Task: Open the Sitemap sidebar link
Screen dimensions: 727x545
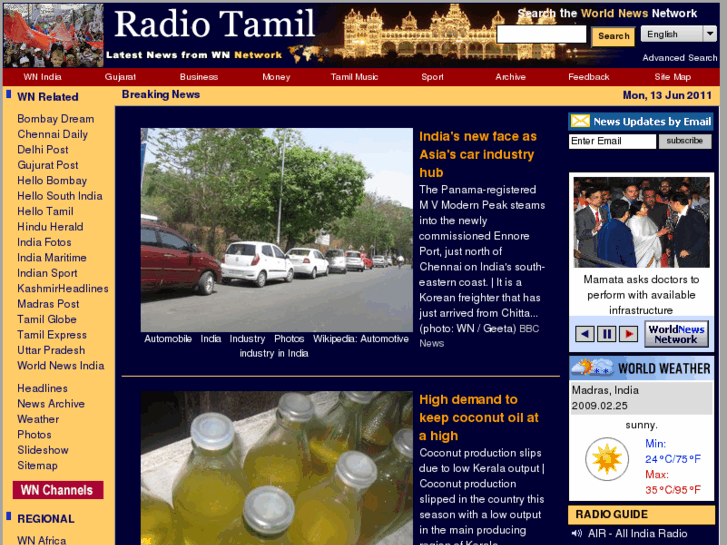Action: click(37, 465)
